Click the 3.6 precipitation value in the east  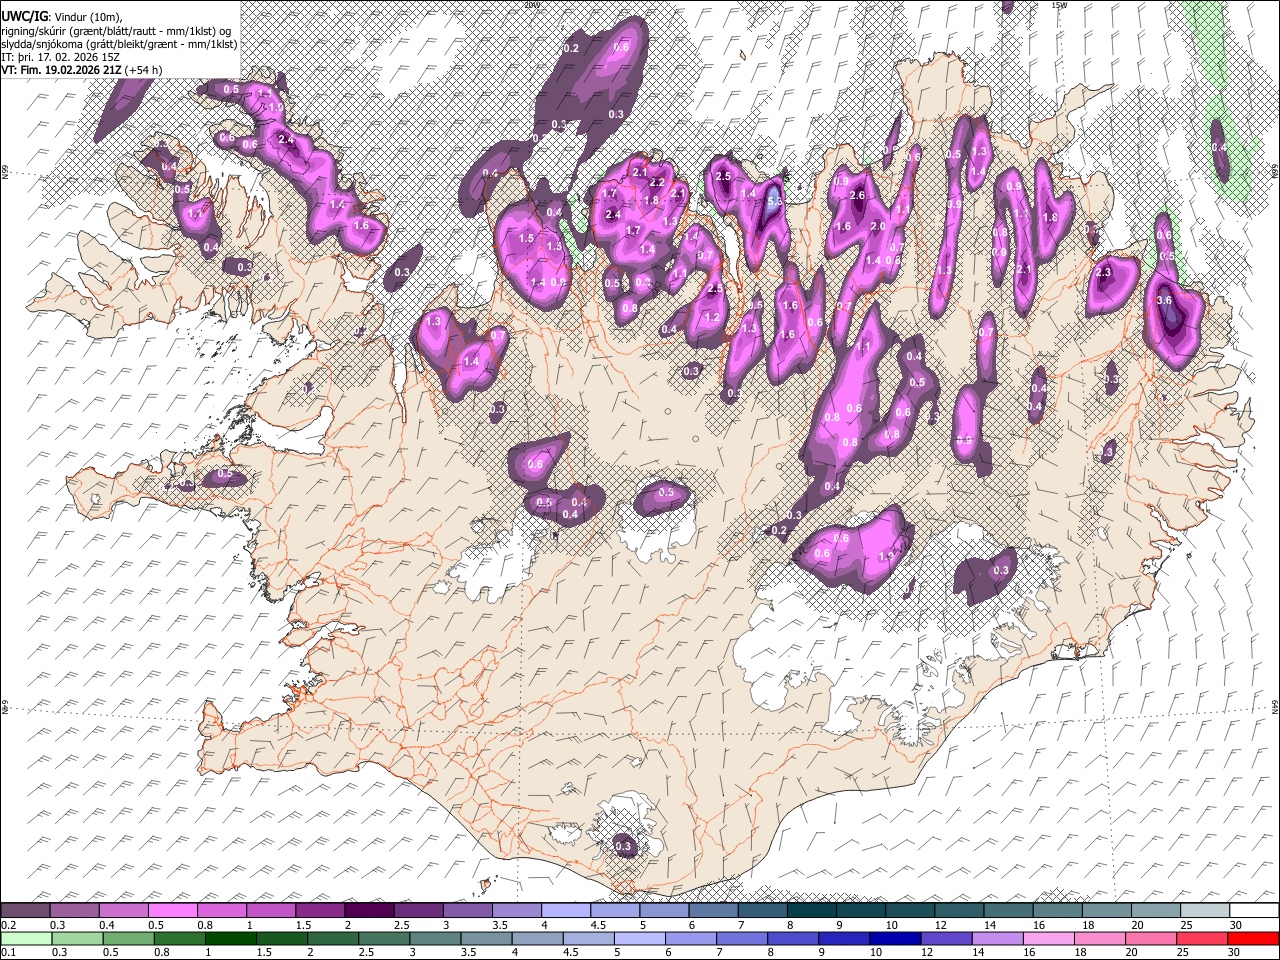point(1164,300)
